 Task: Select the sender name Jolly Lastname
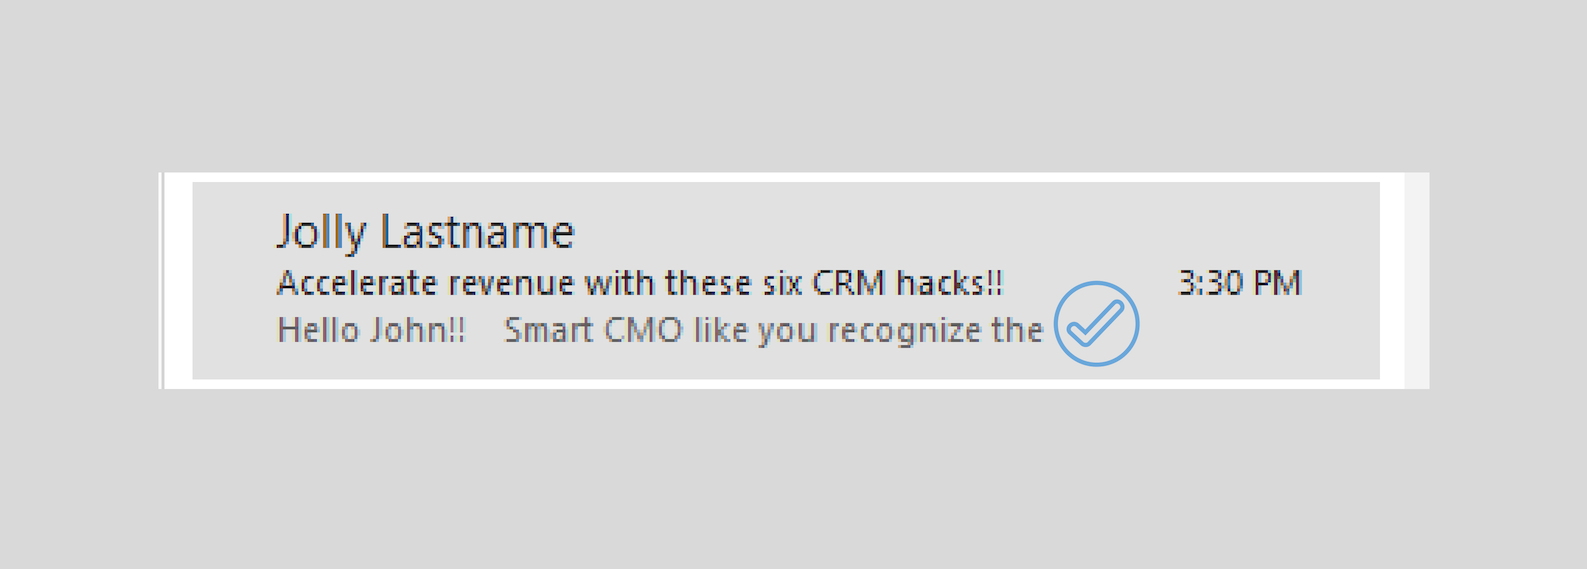[x=425, y=232]
